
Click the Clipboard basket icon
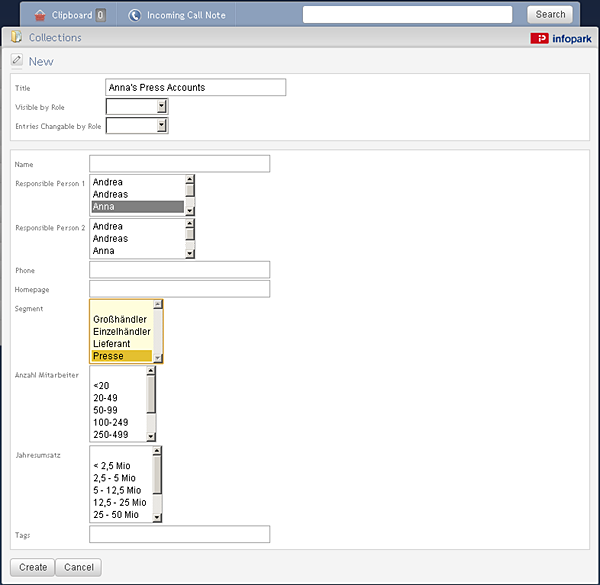(x=40, y=15)
